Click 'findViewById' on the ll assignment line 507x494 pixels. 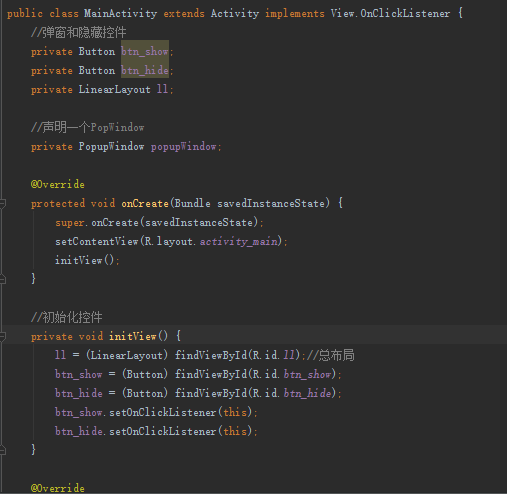pyautogui.click(x=211, y=355)
